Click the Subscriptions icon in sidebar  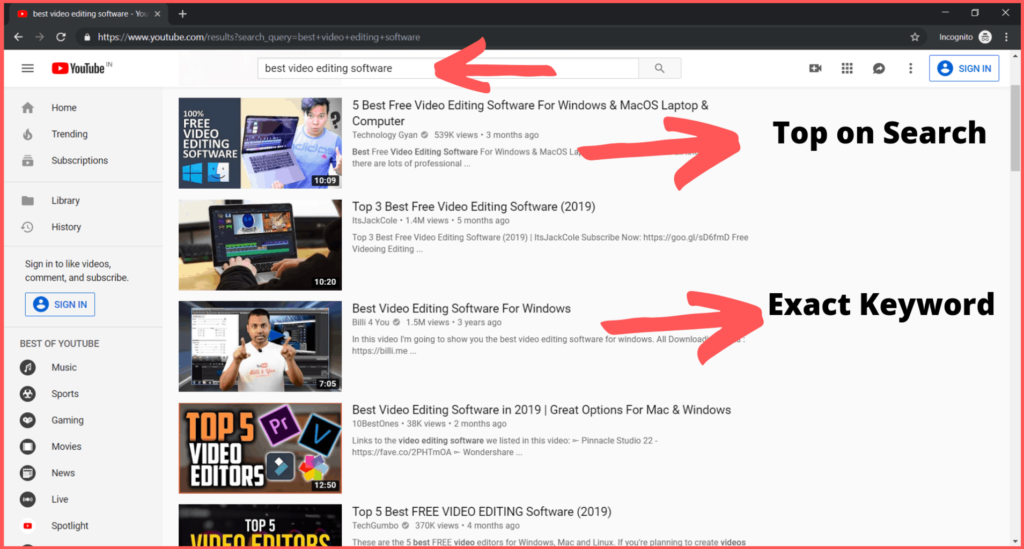pos(27,161)
